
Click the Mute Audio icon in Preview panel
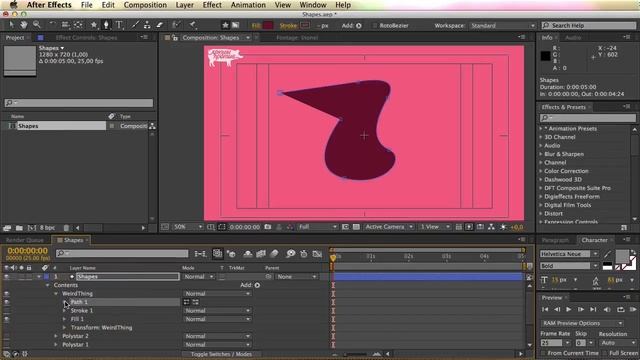(x=607, y=309)
